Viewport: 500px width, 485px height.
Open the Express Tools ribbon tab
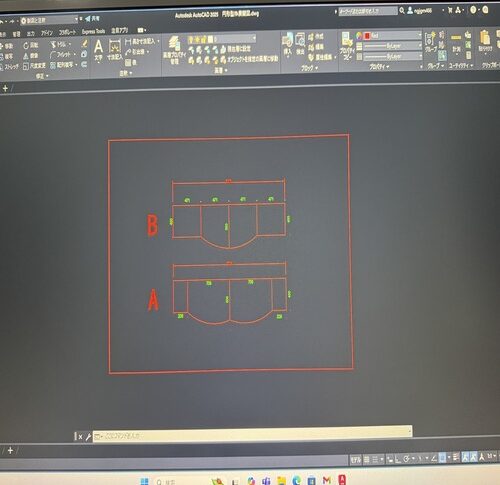tap(93, 32)
